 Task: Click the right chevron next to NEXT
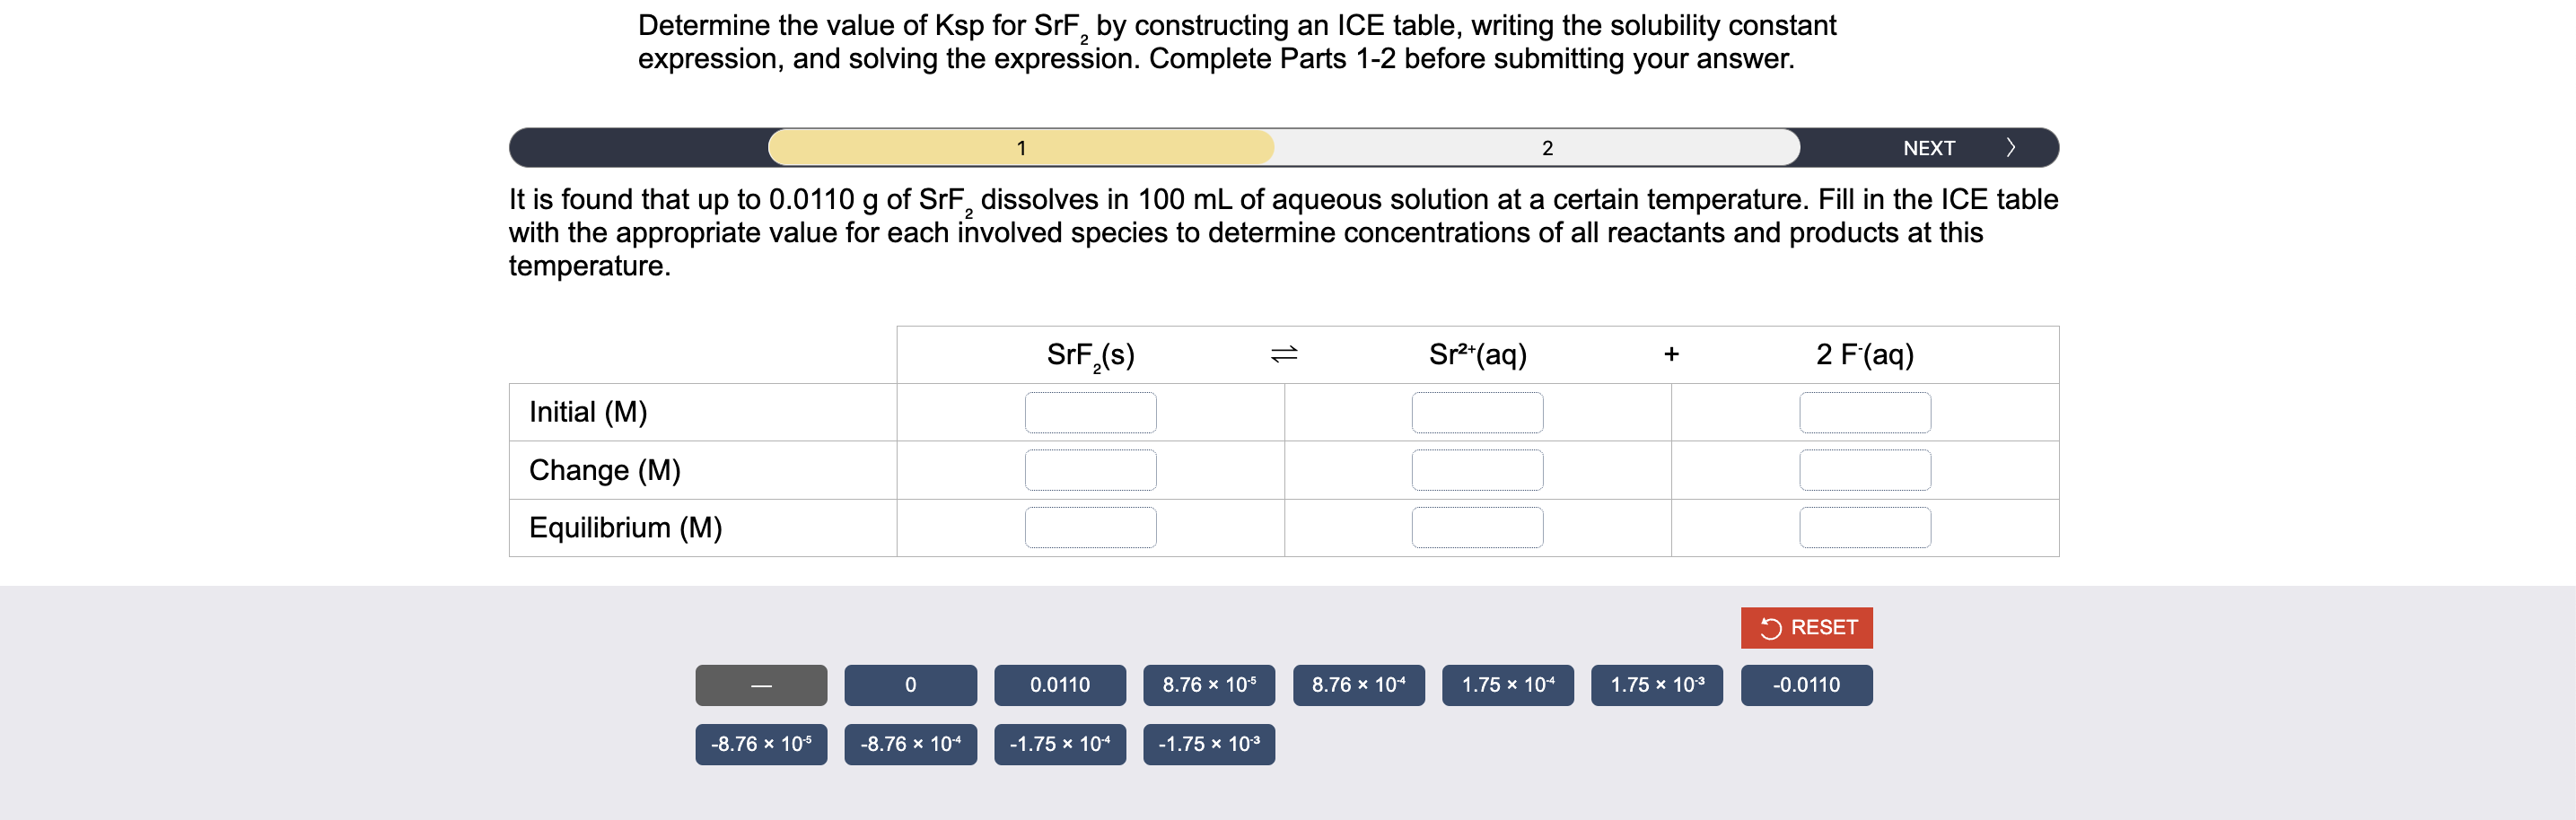tap(2012, 146)
